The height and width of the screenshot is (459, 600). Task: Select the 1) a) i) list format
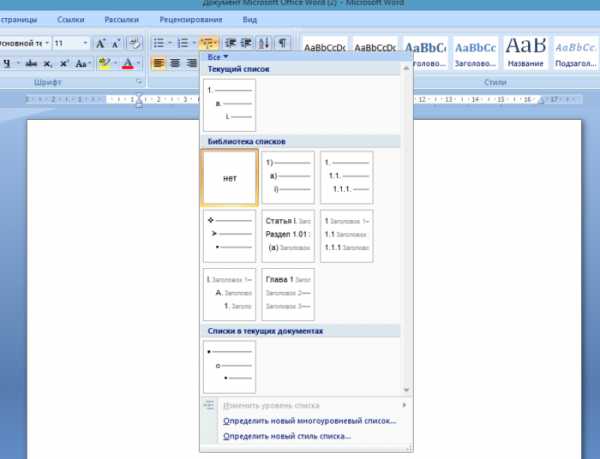[288, 177]
